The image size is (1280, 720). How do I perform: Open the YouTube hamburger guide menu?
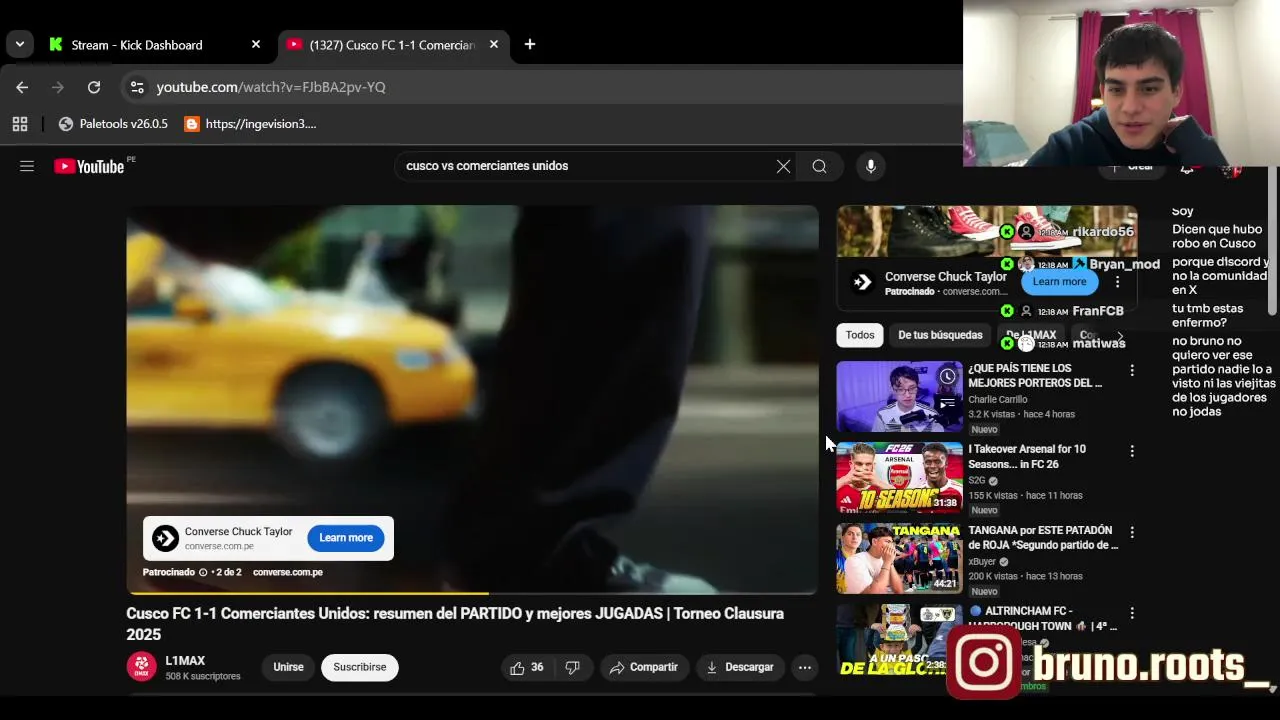coord(27,166)
